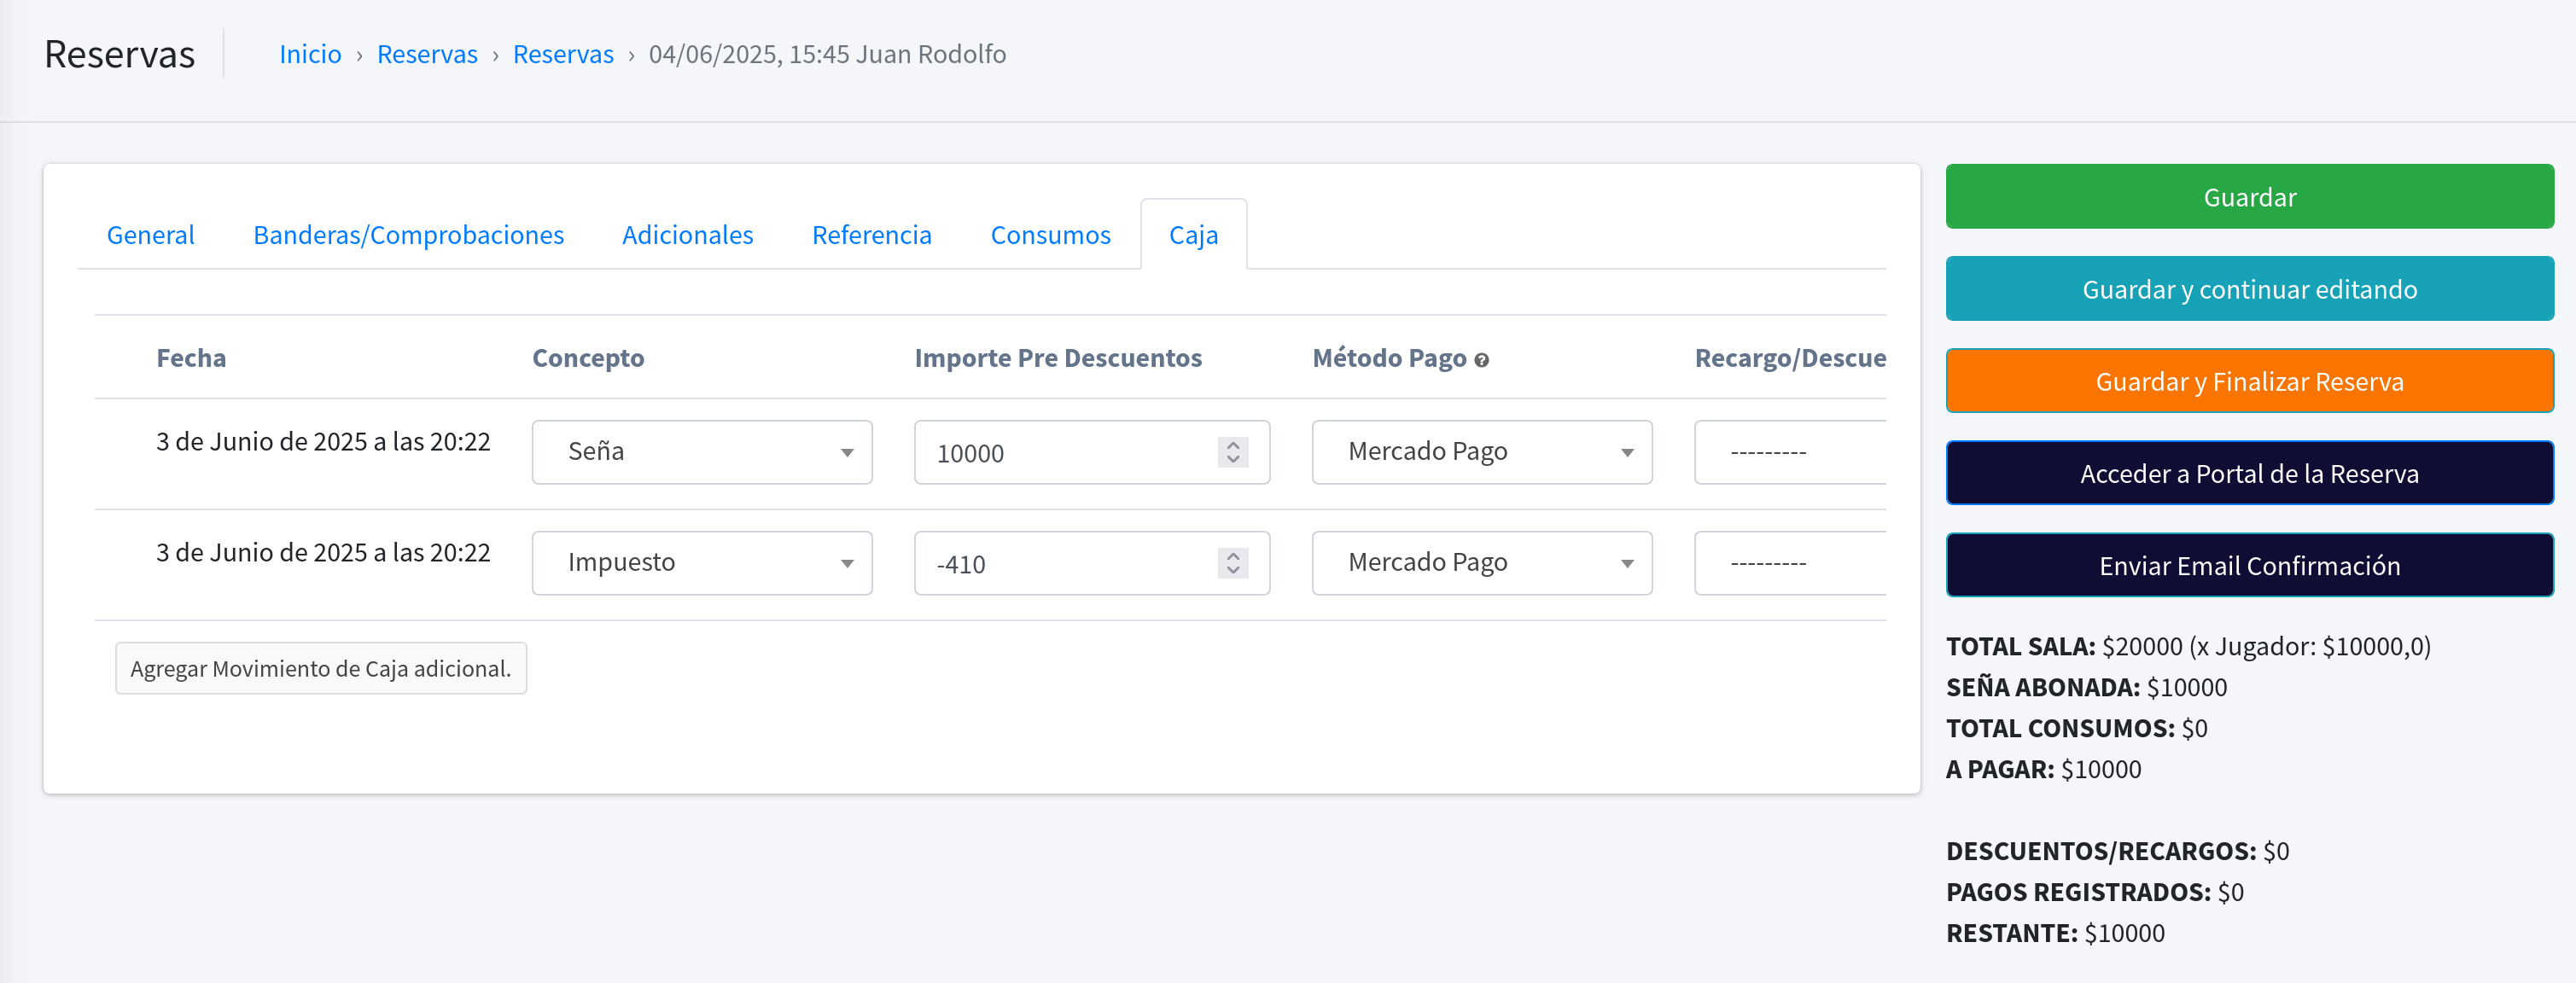
Task: Add an additional Caja movement
Action: tap(320, 668)
